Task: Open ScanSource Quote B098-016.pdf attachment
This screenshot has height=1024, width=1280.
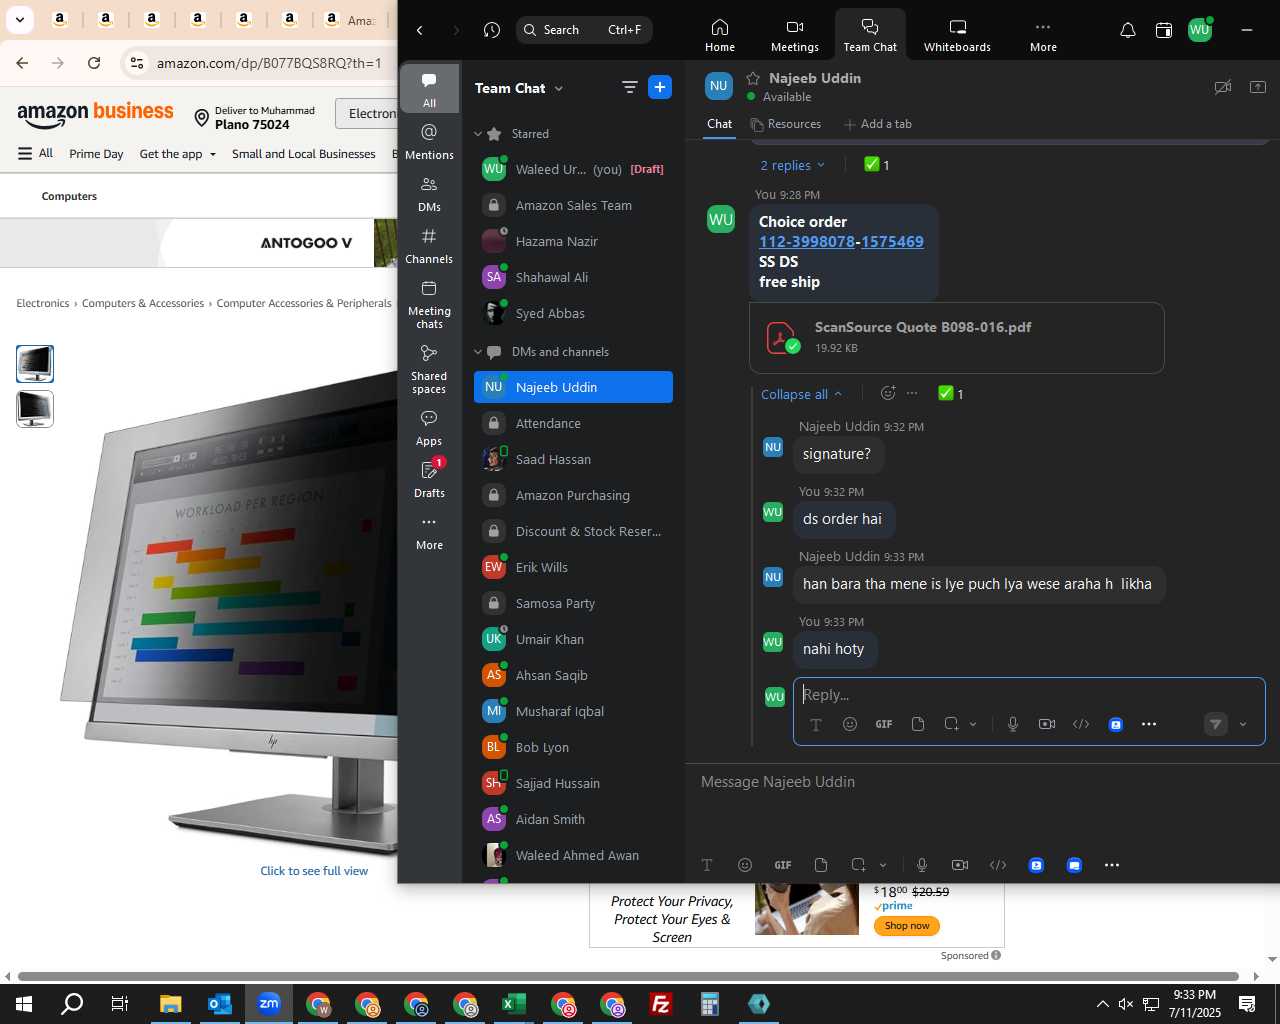Action: point(957,338)
